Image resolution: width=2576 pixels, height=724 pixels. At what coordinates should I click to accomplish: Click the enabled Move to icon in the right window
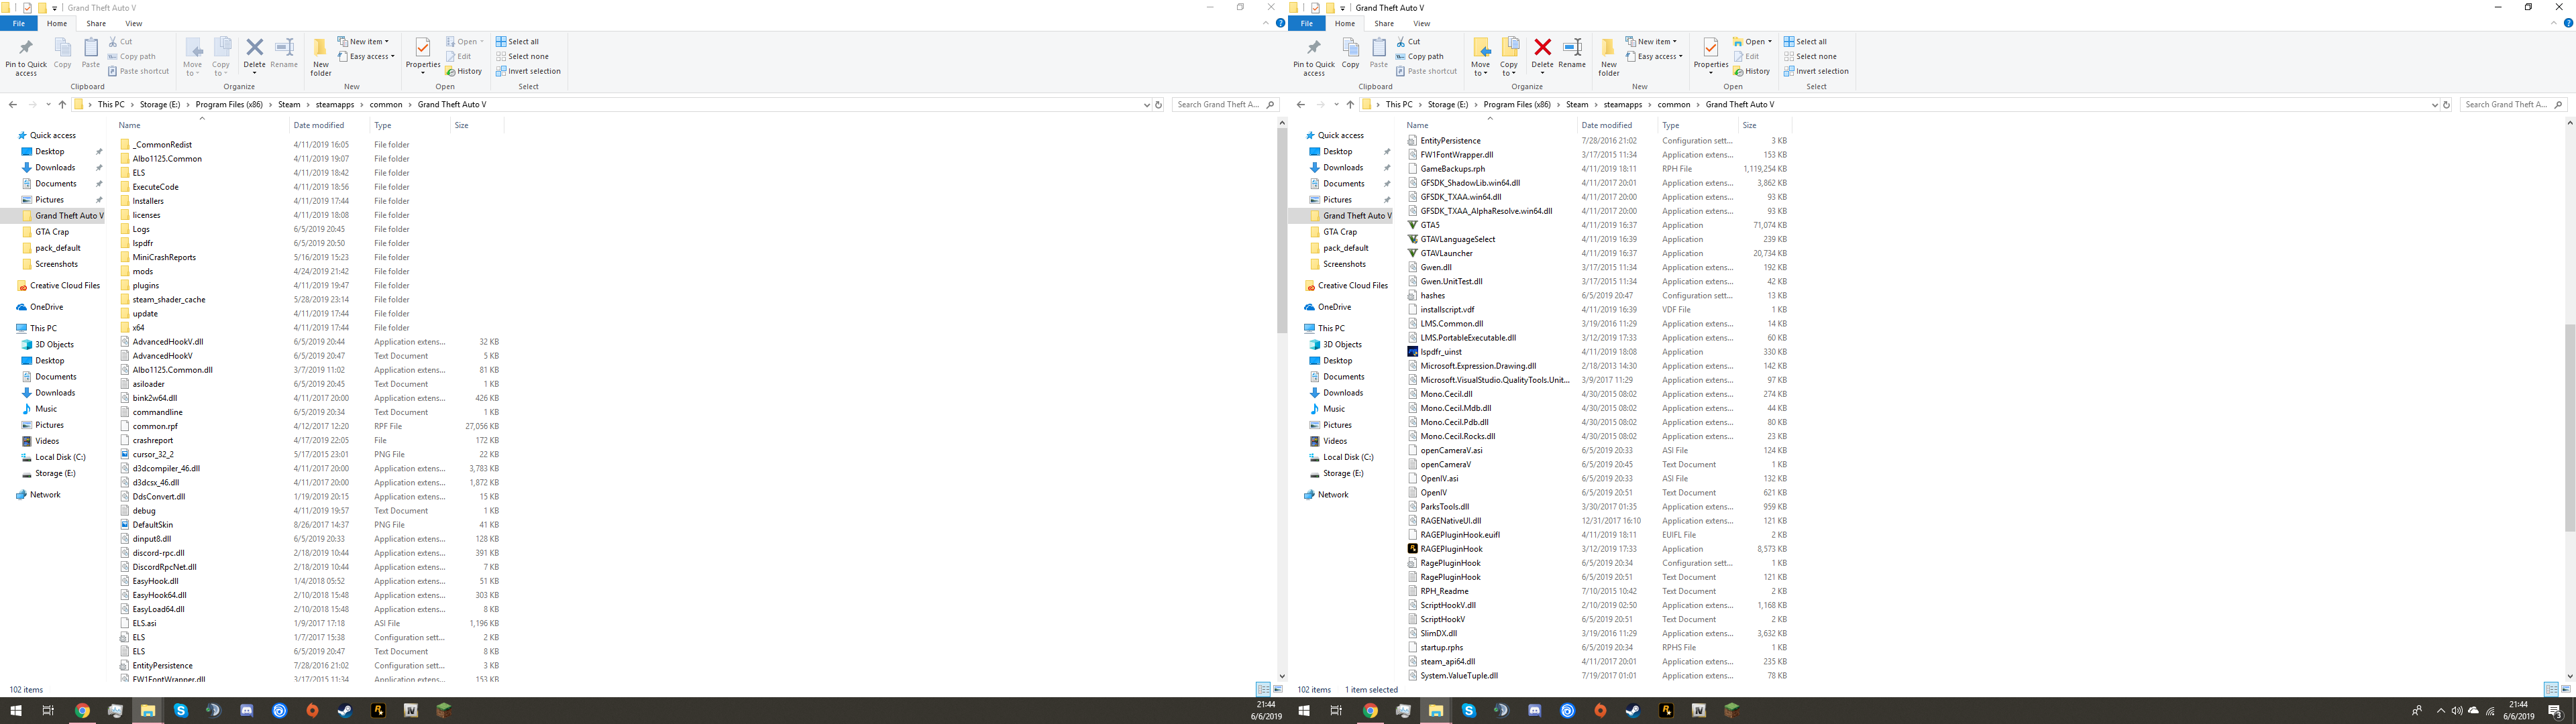(1481, 48)
